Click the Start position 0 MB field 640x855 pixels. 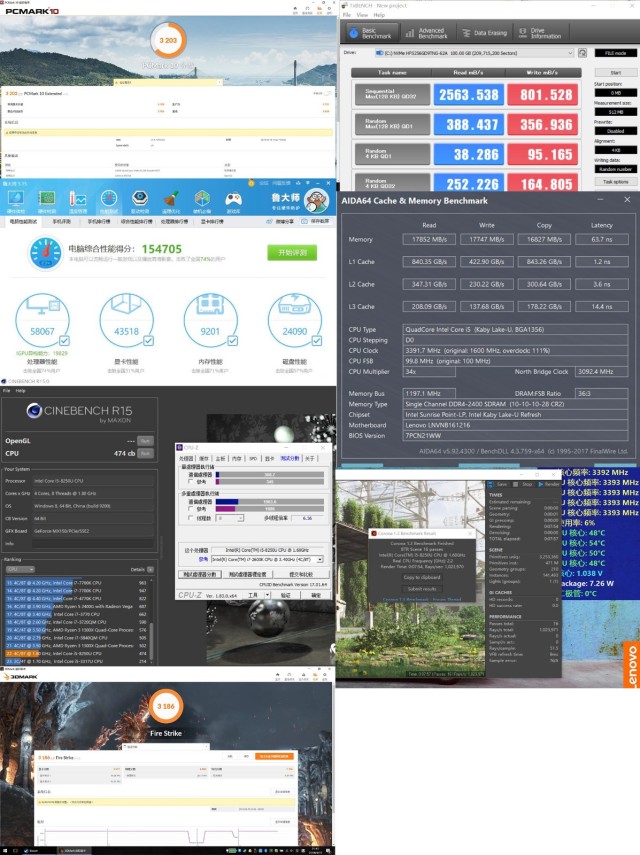point(615,93)
